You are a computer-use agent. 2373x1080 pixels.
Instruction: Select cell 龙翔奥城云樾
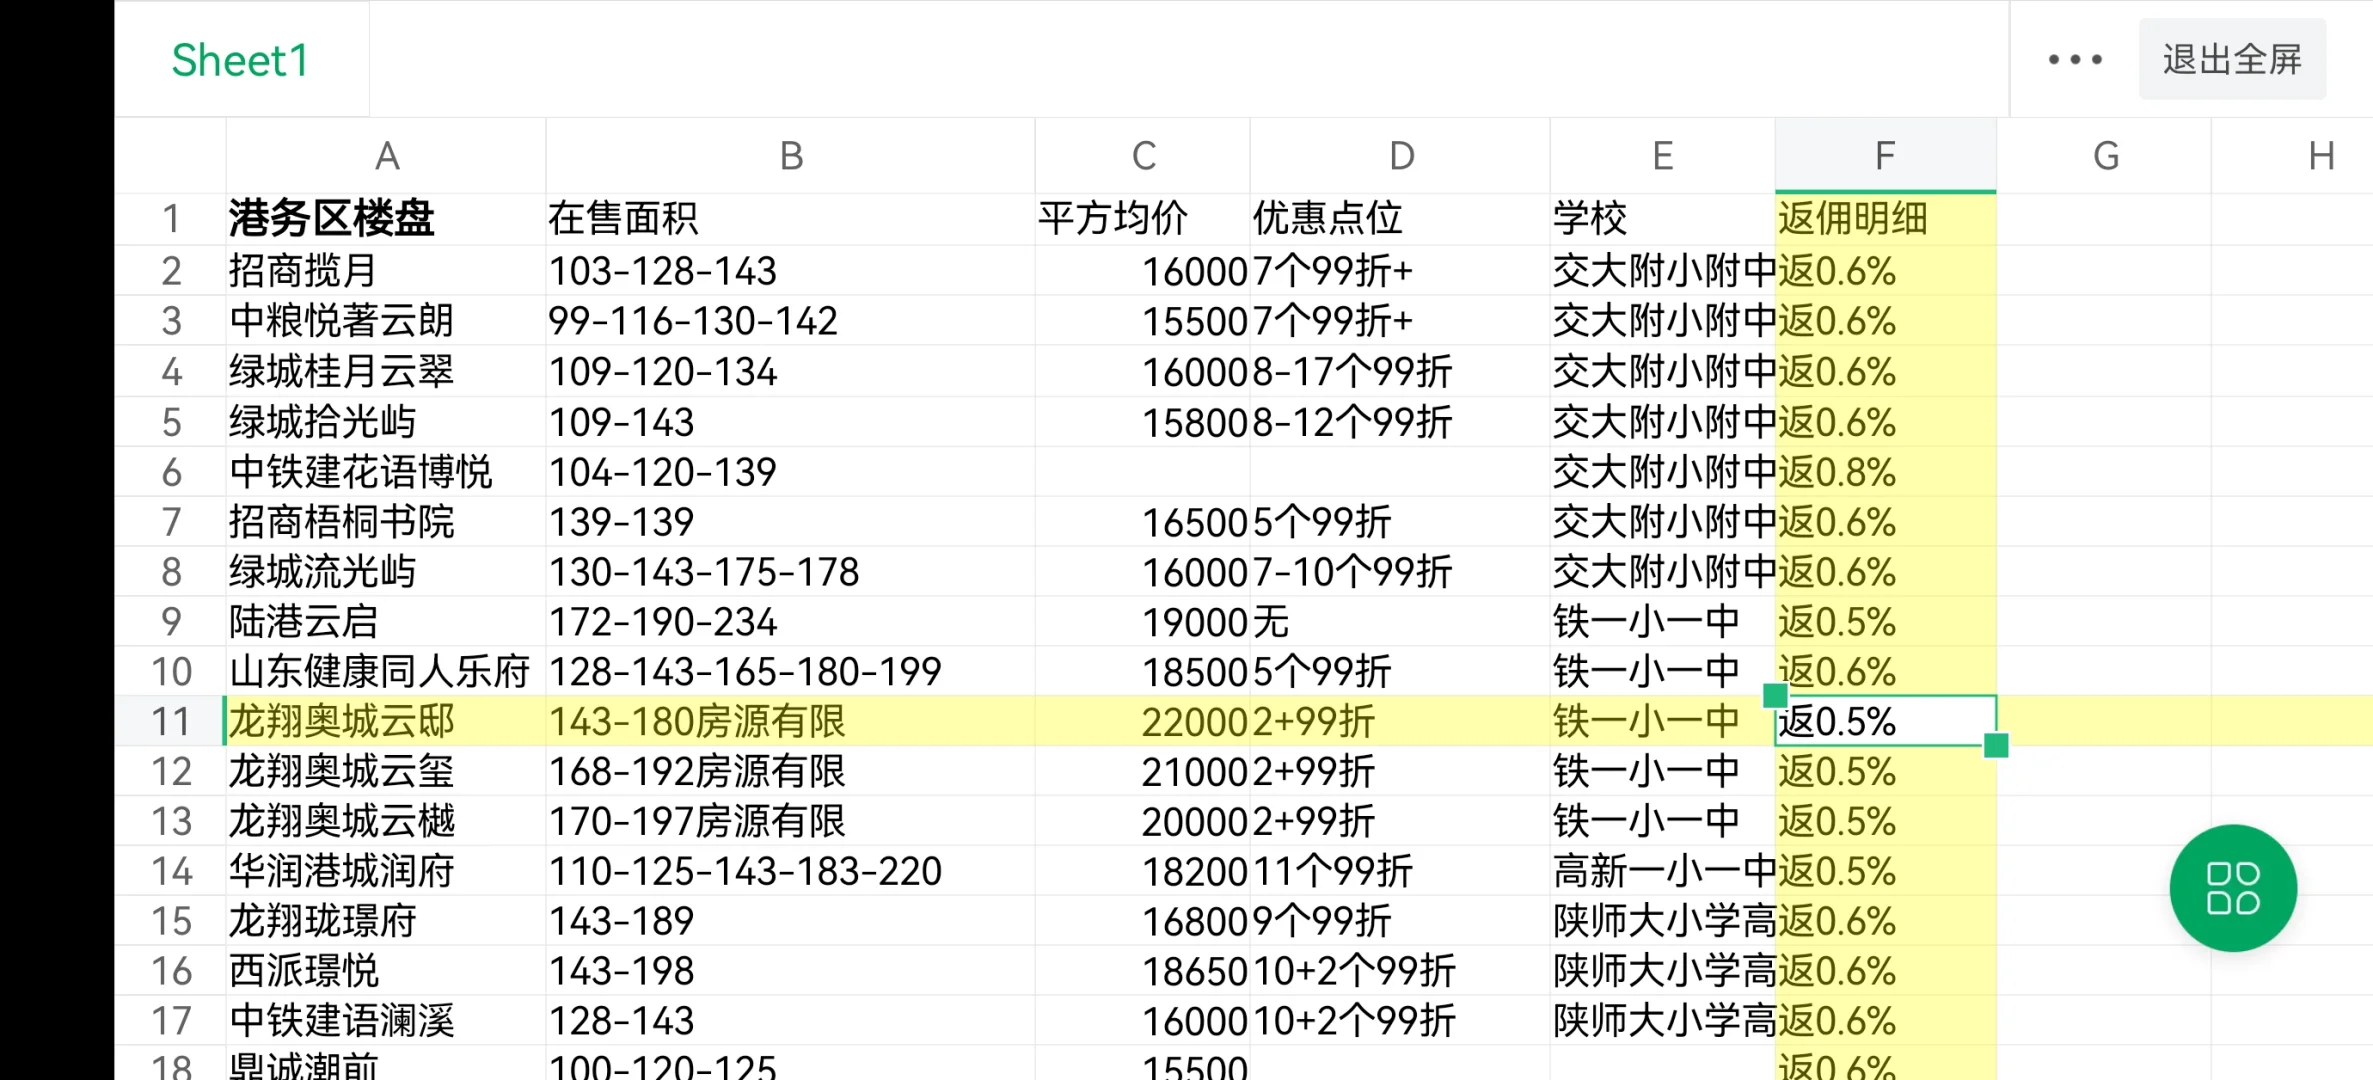pos(386,821)
